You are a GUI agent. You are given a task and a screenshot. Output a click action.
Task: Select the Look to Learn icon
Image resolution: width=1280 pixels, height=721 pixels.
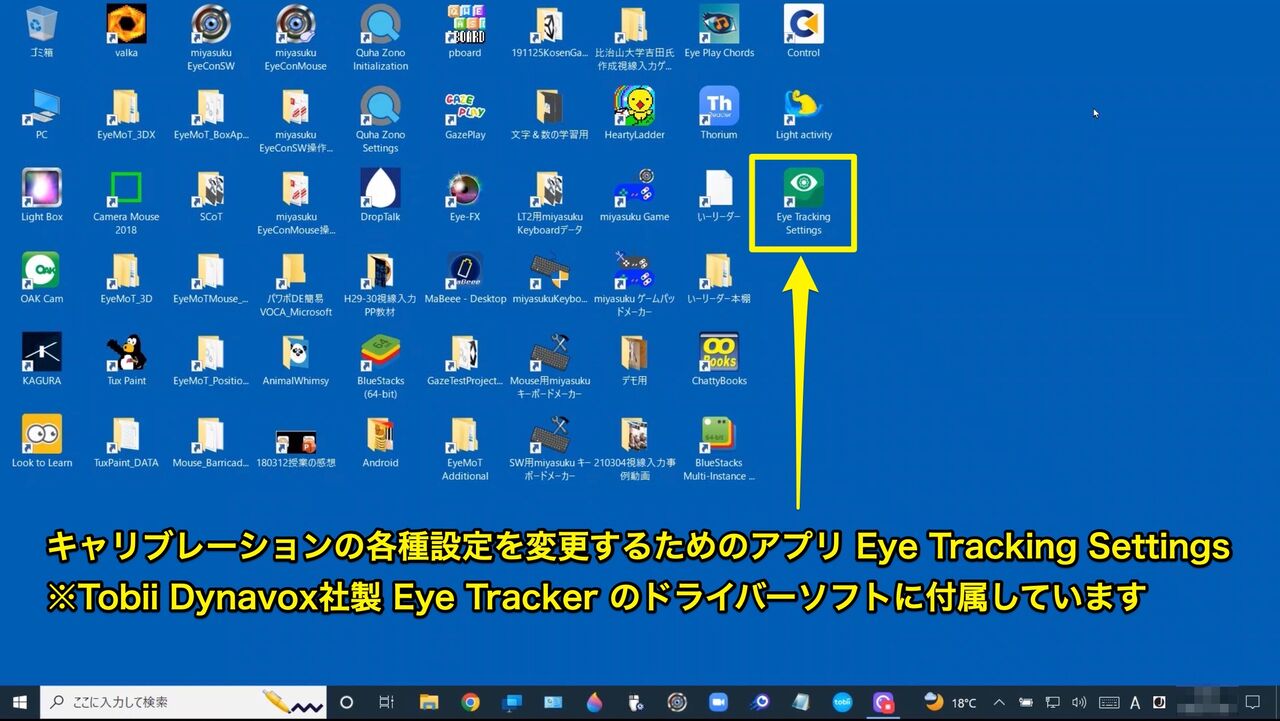click(42, 441)
